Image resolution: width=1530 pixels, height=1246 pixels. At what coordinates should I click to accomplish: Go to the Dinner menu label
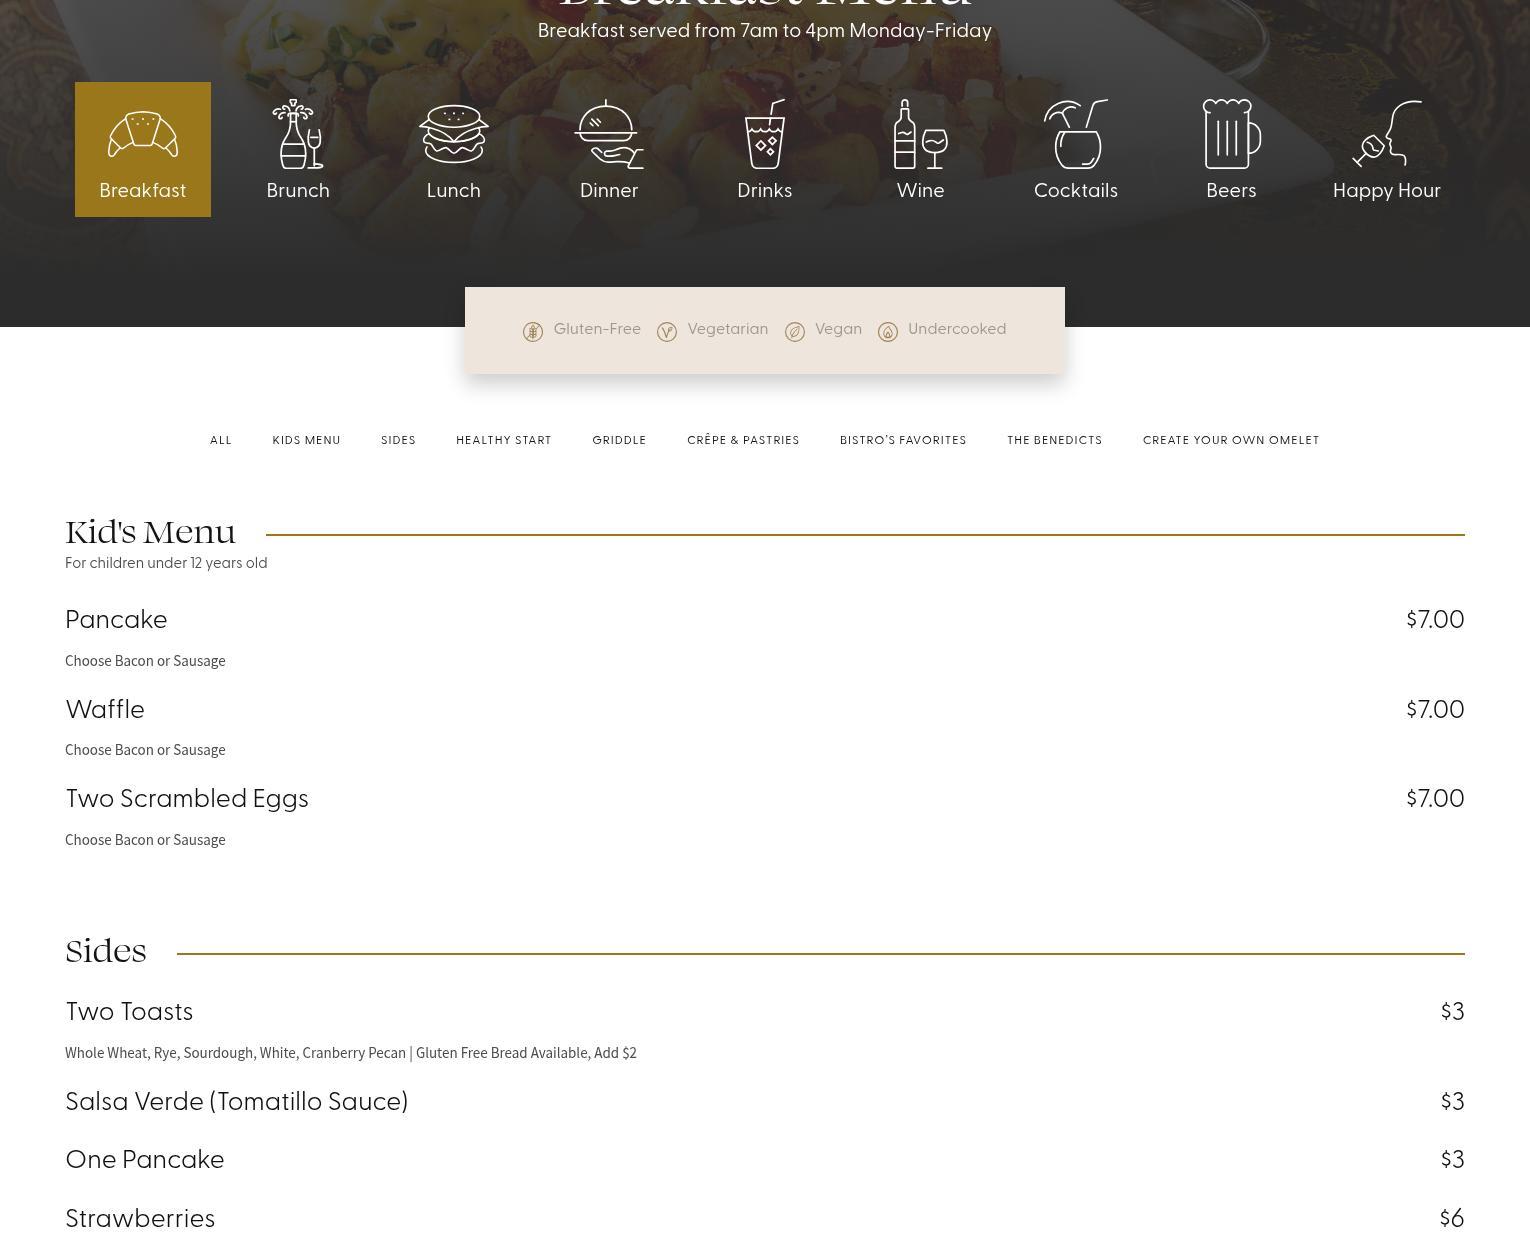point(609,191)
